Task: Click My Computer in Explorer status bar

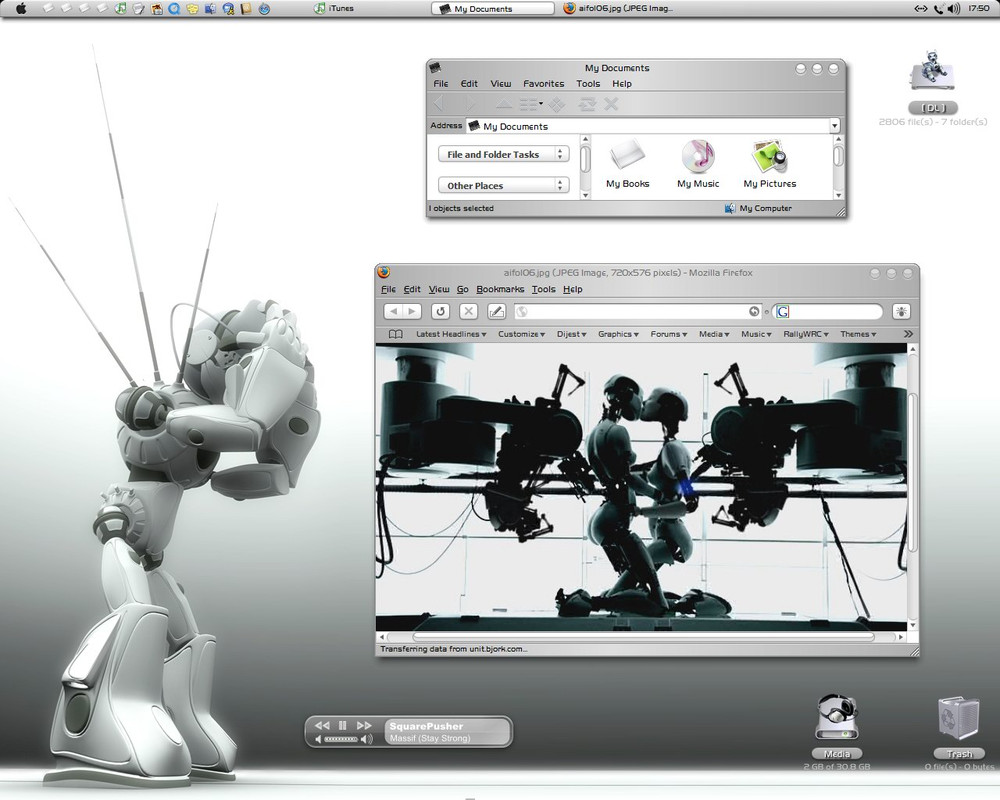Action: point(758,208)
